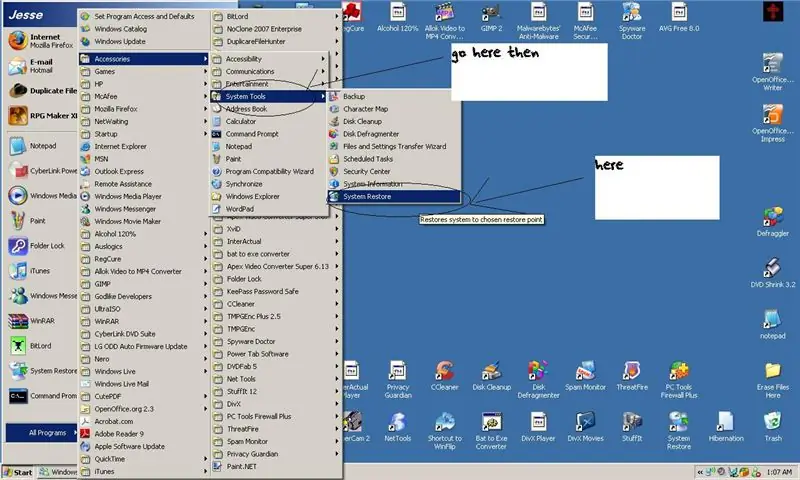
Task: Open Command Prompt from Accessories menu
Action: tap(268, 134)
